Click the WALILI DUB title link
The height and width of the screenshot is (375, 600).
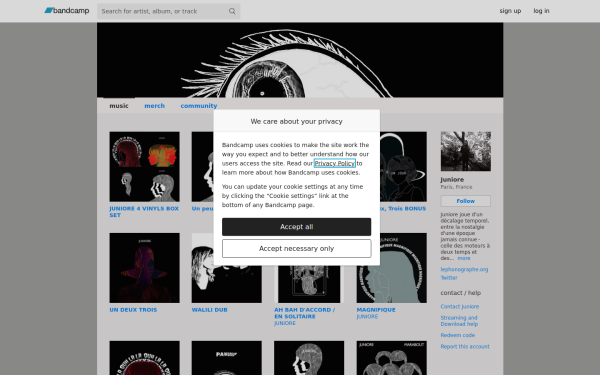click(209, 310)
